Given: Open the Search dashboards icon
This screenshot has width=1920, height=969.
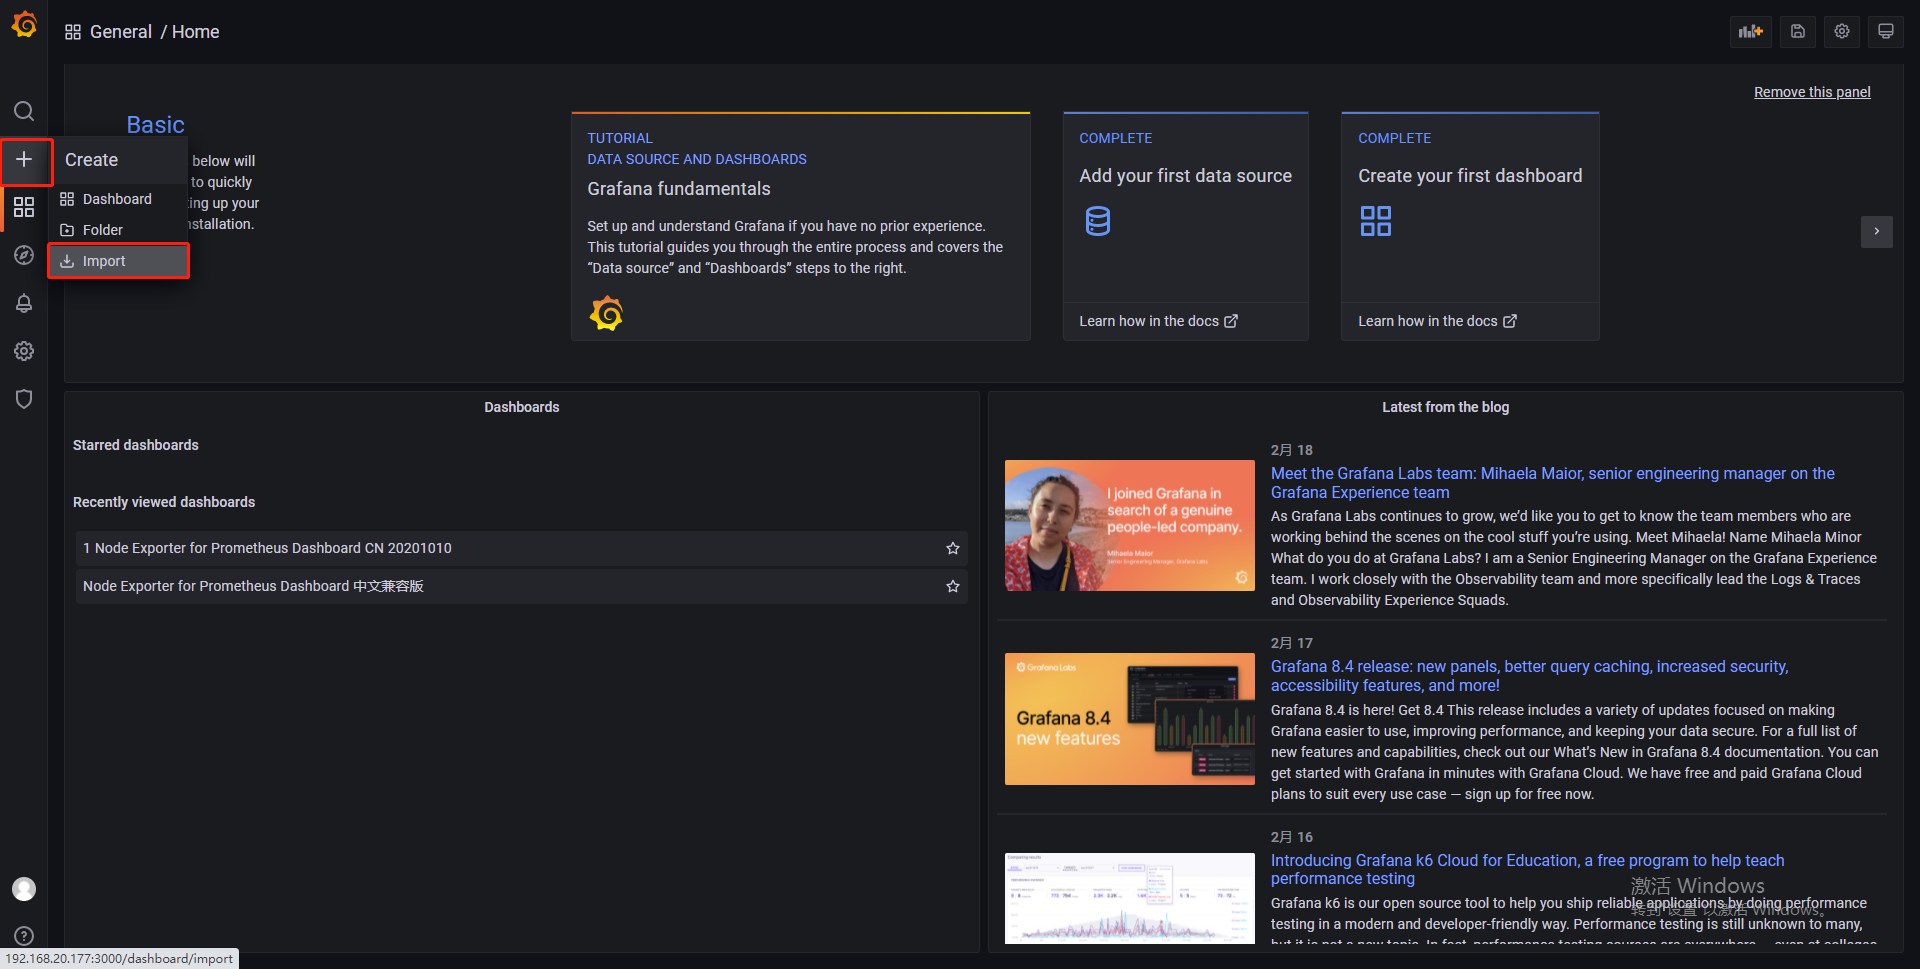Looking at the screenshot, I should tap(24, 111).
